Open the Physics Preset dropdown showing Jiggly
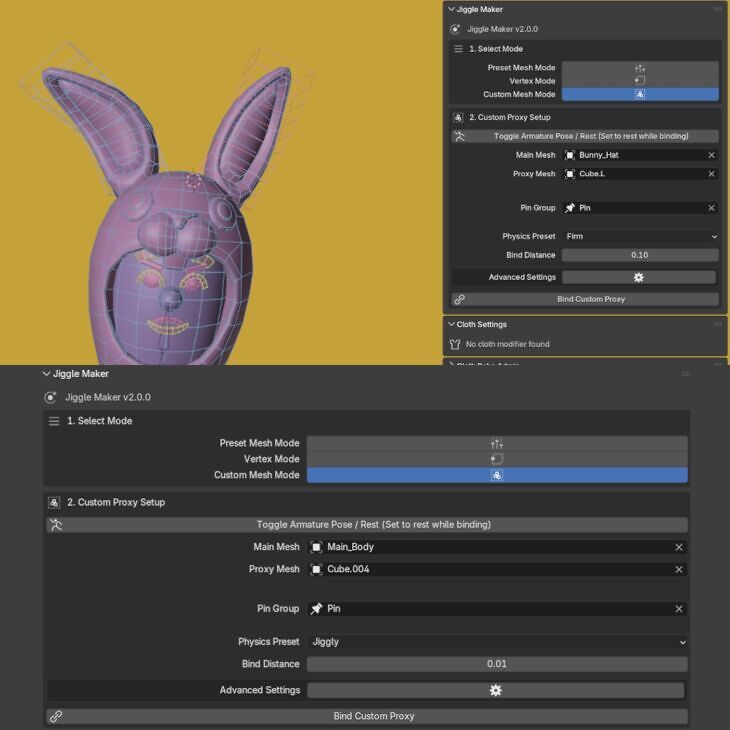Screen dimensions: 730x730 point(496,642)
